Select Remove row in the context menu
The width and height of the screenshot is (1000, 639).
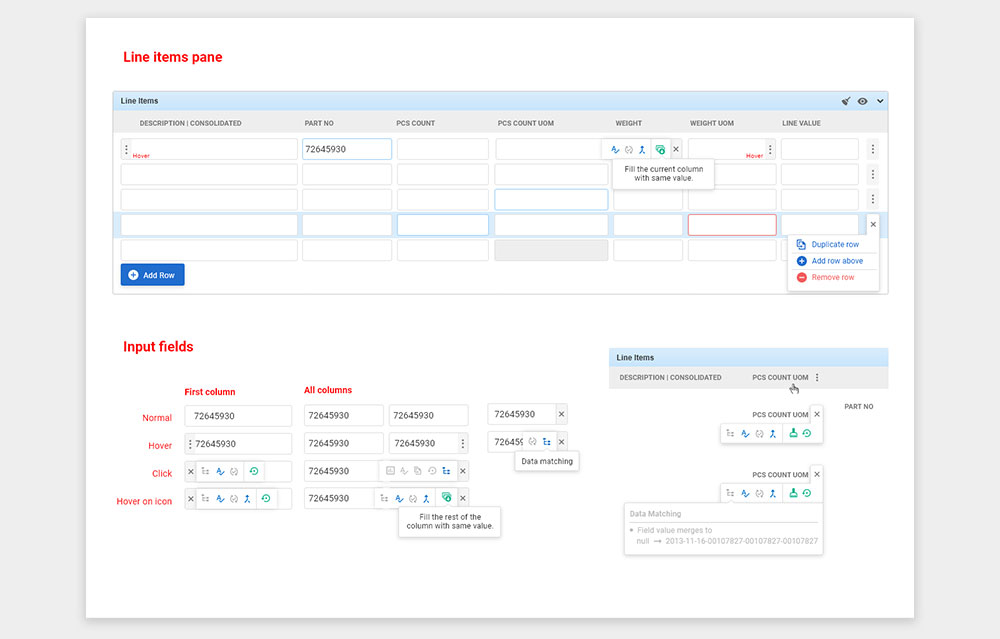(x=832, y=277)
